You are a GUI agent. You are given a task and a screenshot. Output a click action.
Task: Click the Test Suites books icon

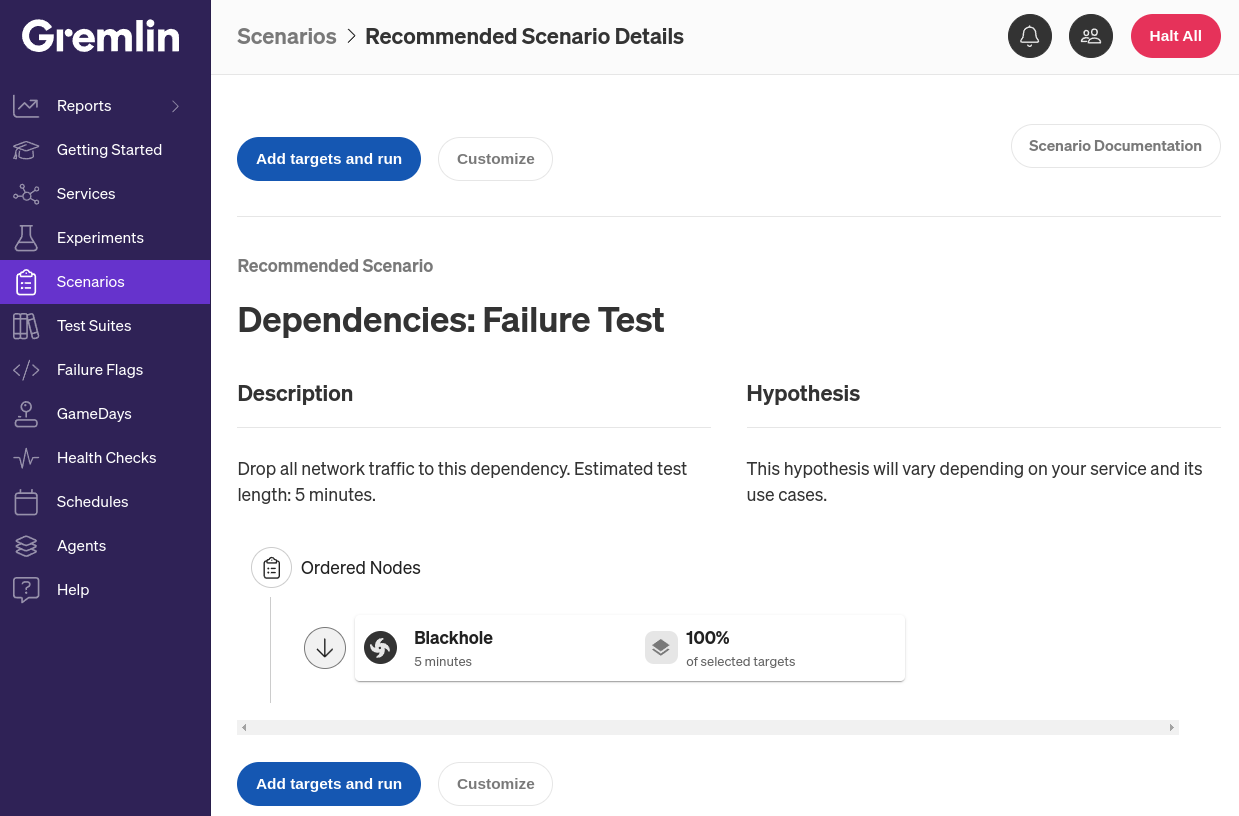26,326
